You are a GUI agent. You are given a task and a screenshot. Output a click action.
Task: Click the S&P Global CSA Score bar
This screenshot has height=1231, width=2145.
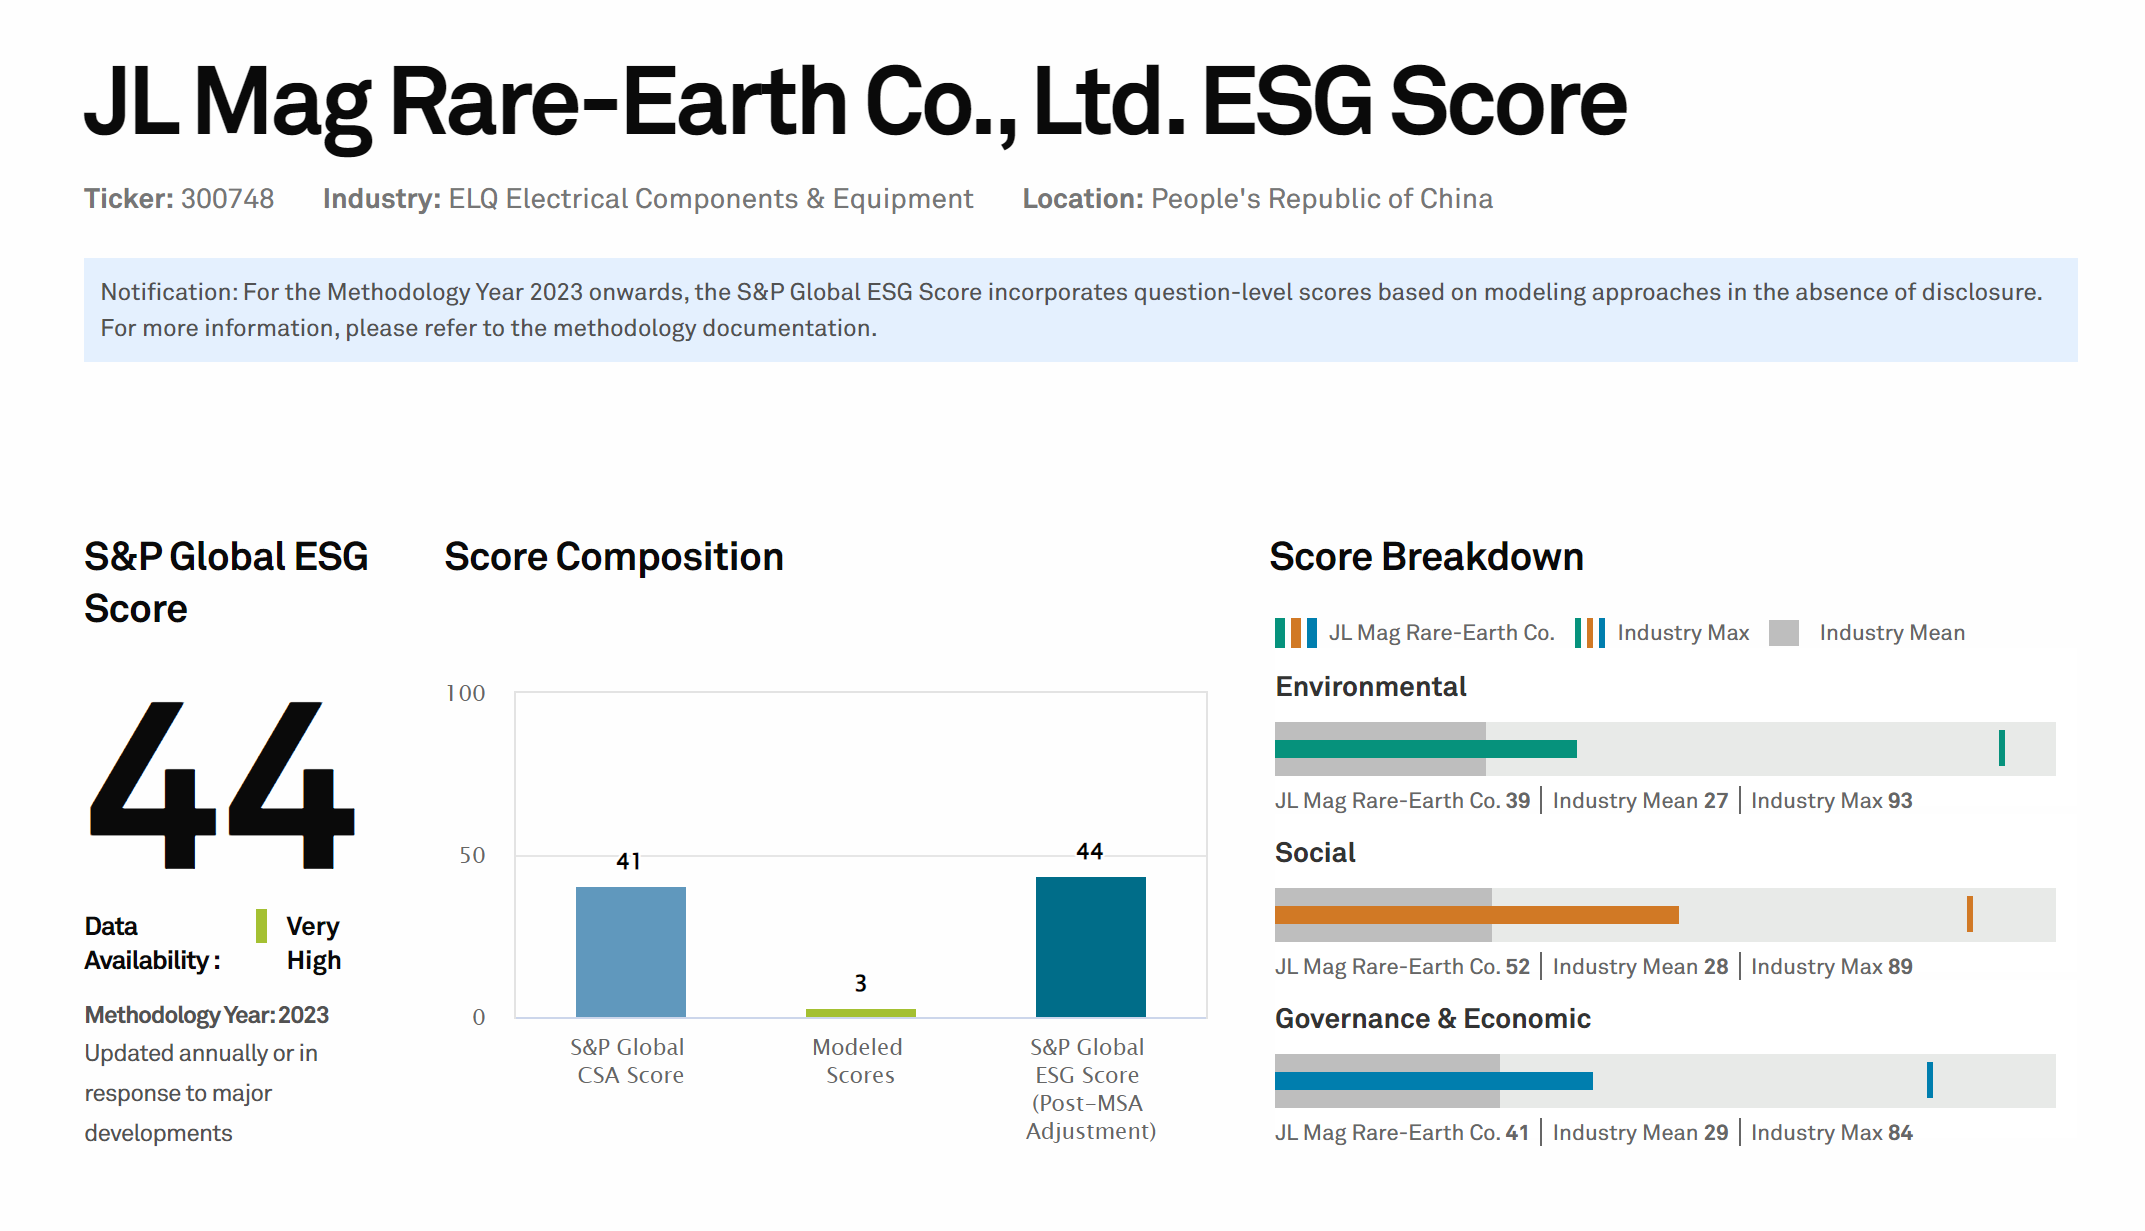[x=630, y=951]
